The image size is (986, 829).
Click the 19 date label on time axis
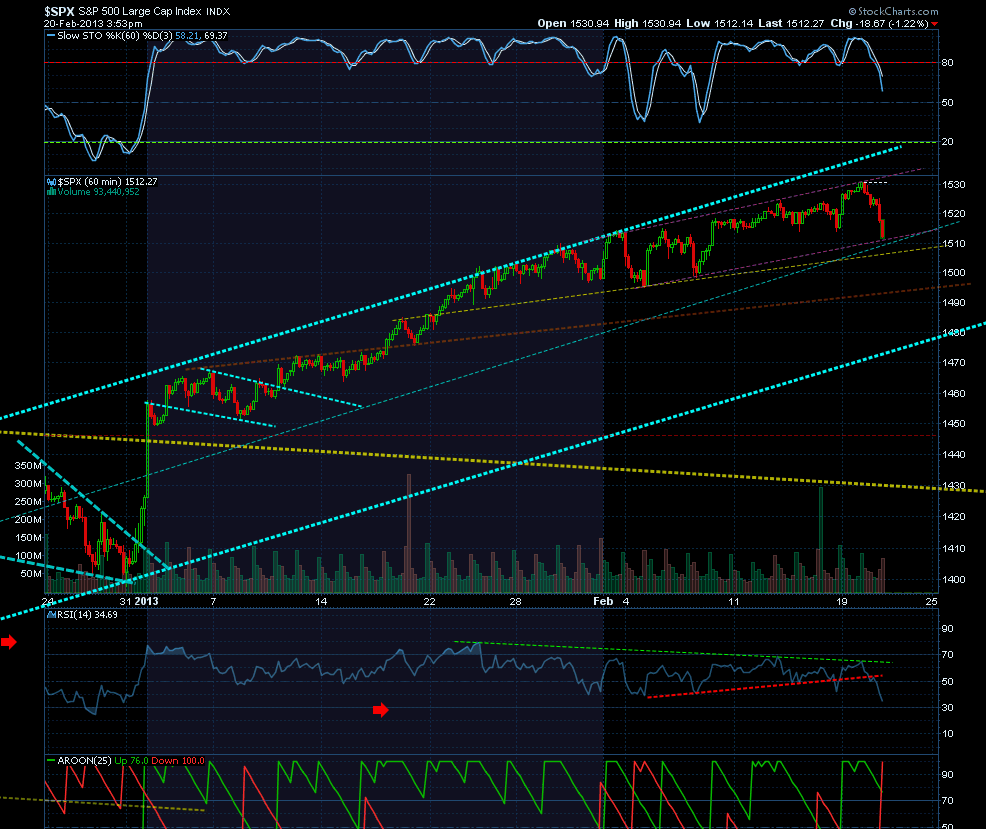click(x=841, y=602)
